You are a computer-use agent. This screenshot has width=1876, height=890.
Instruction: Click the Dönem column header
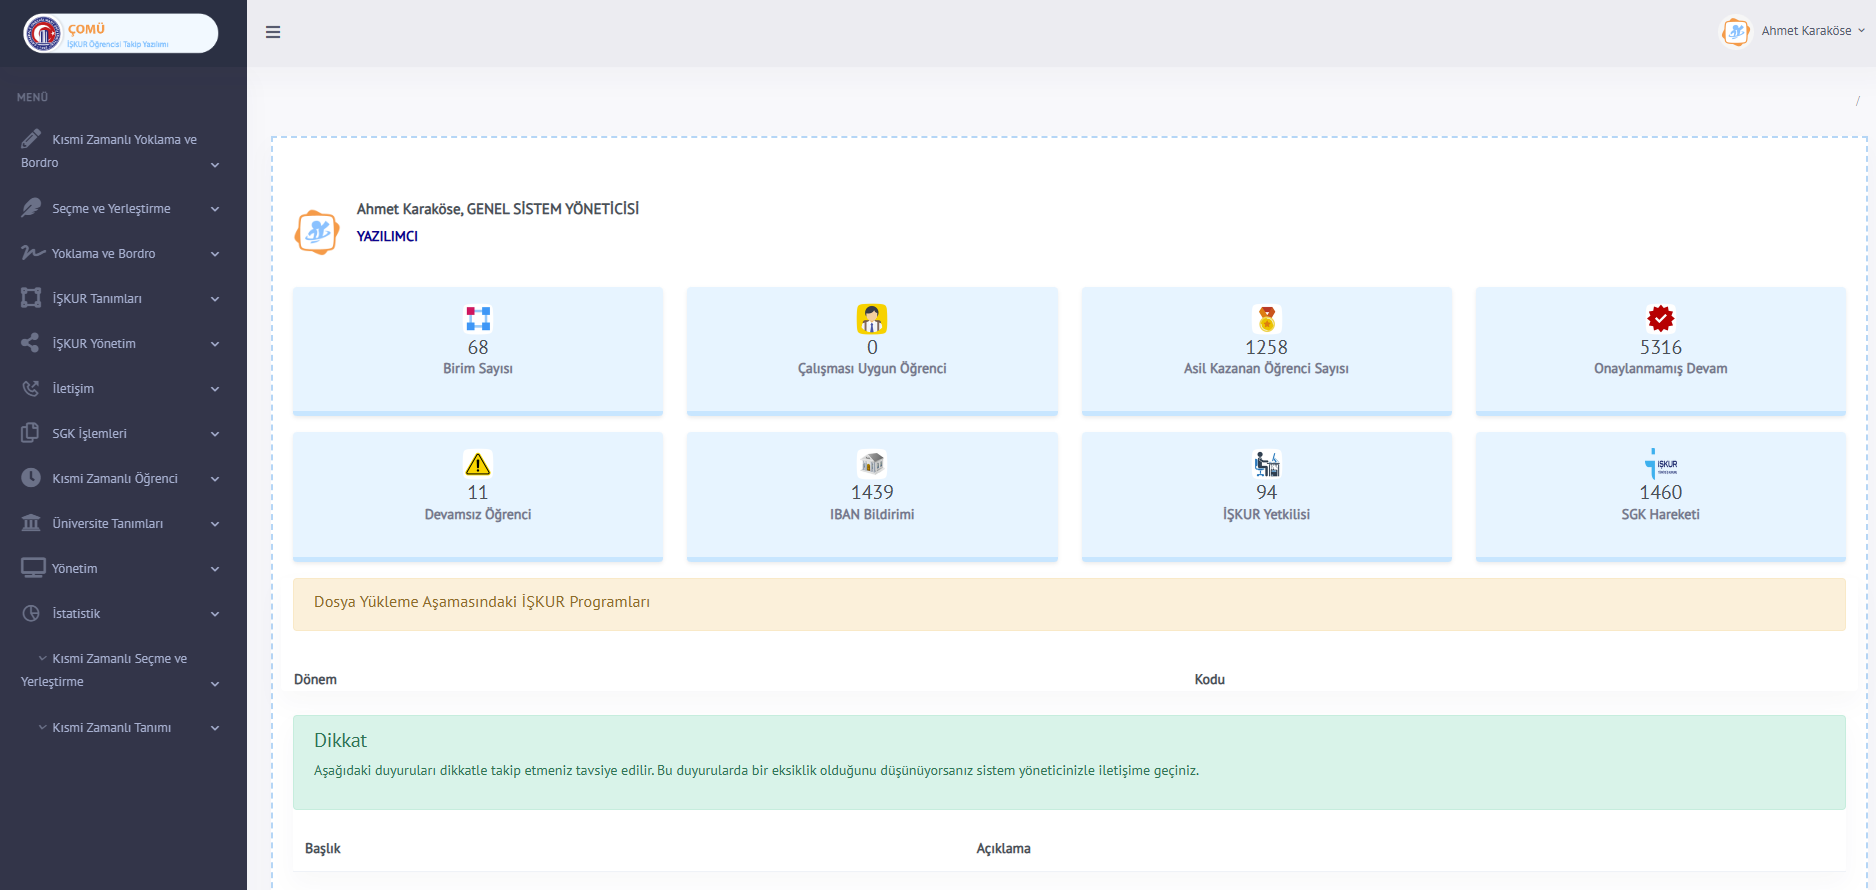click(x=315, y=679)
